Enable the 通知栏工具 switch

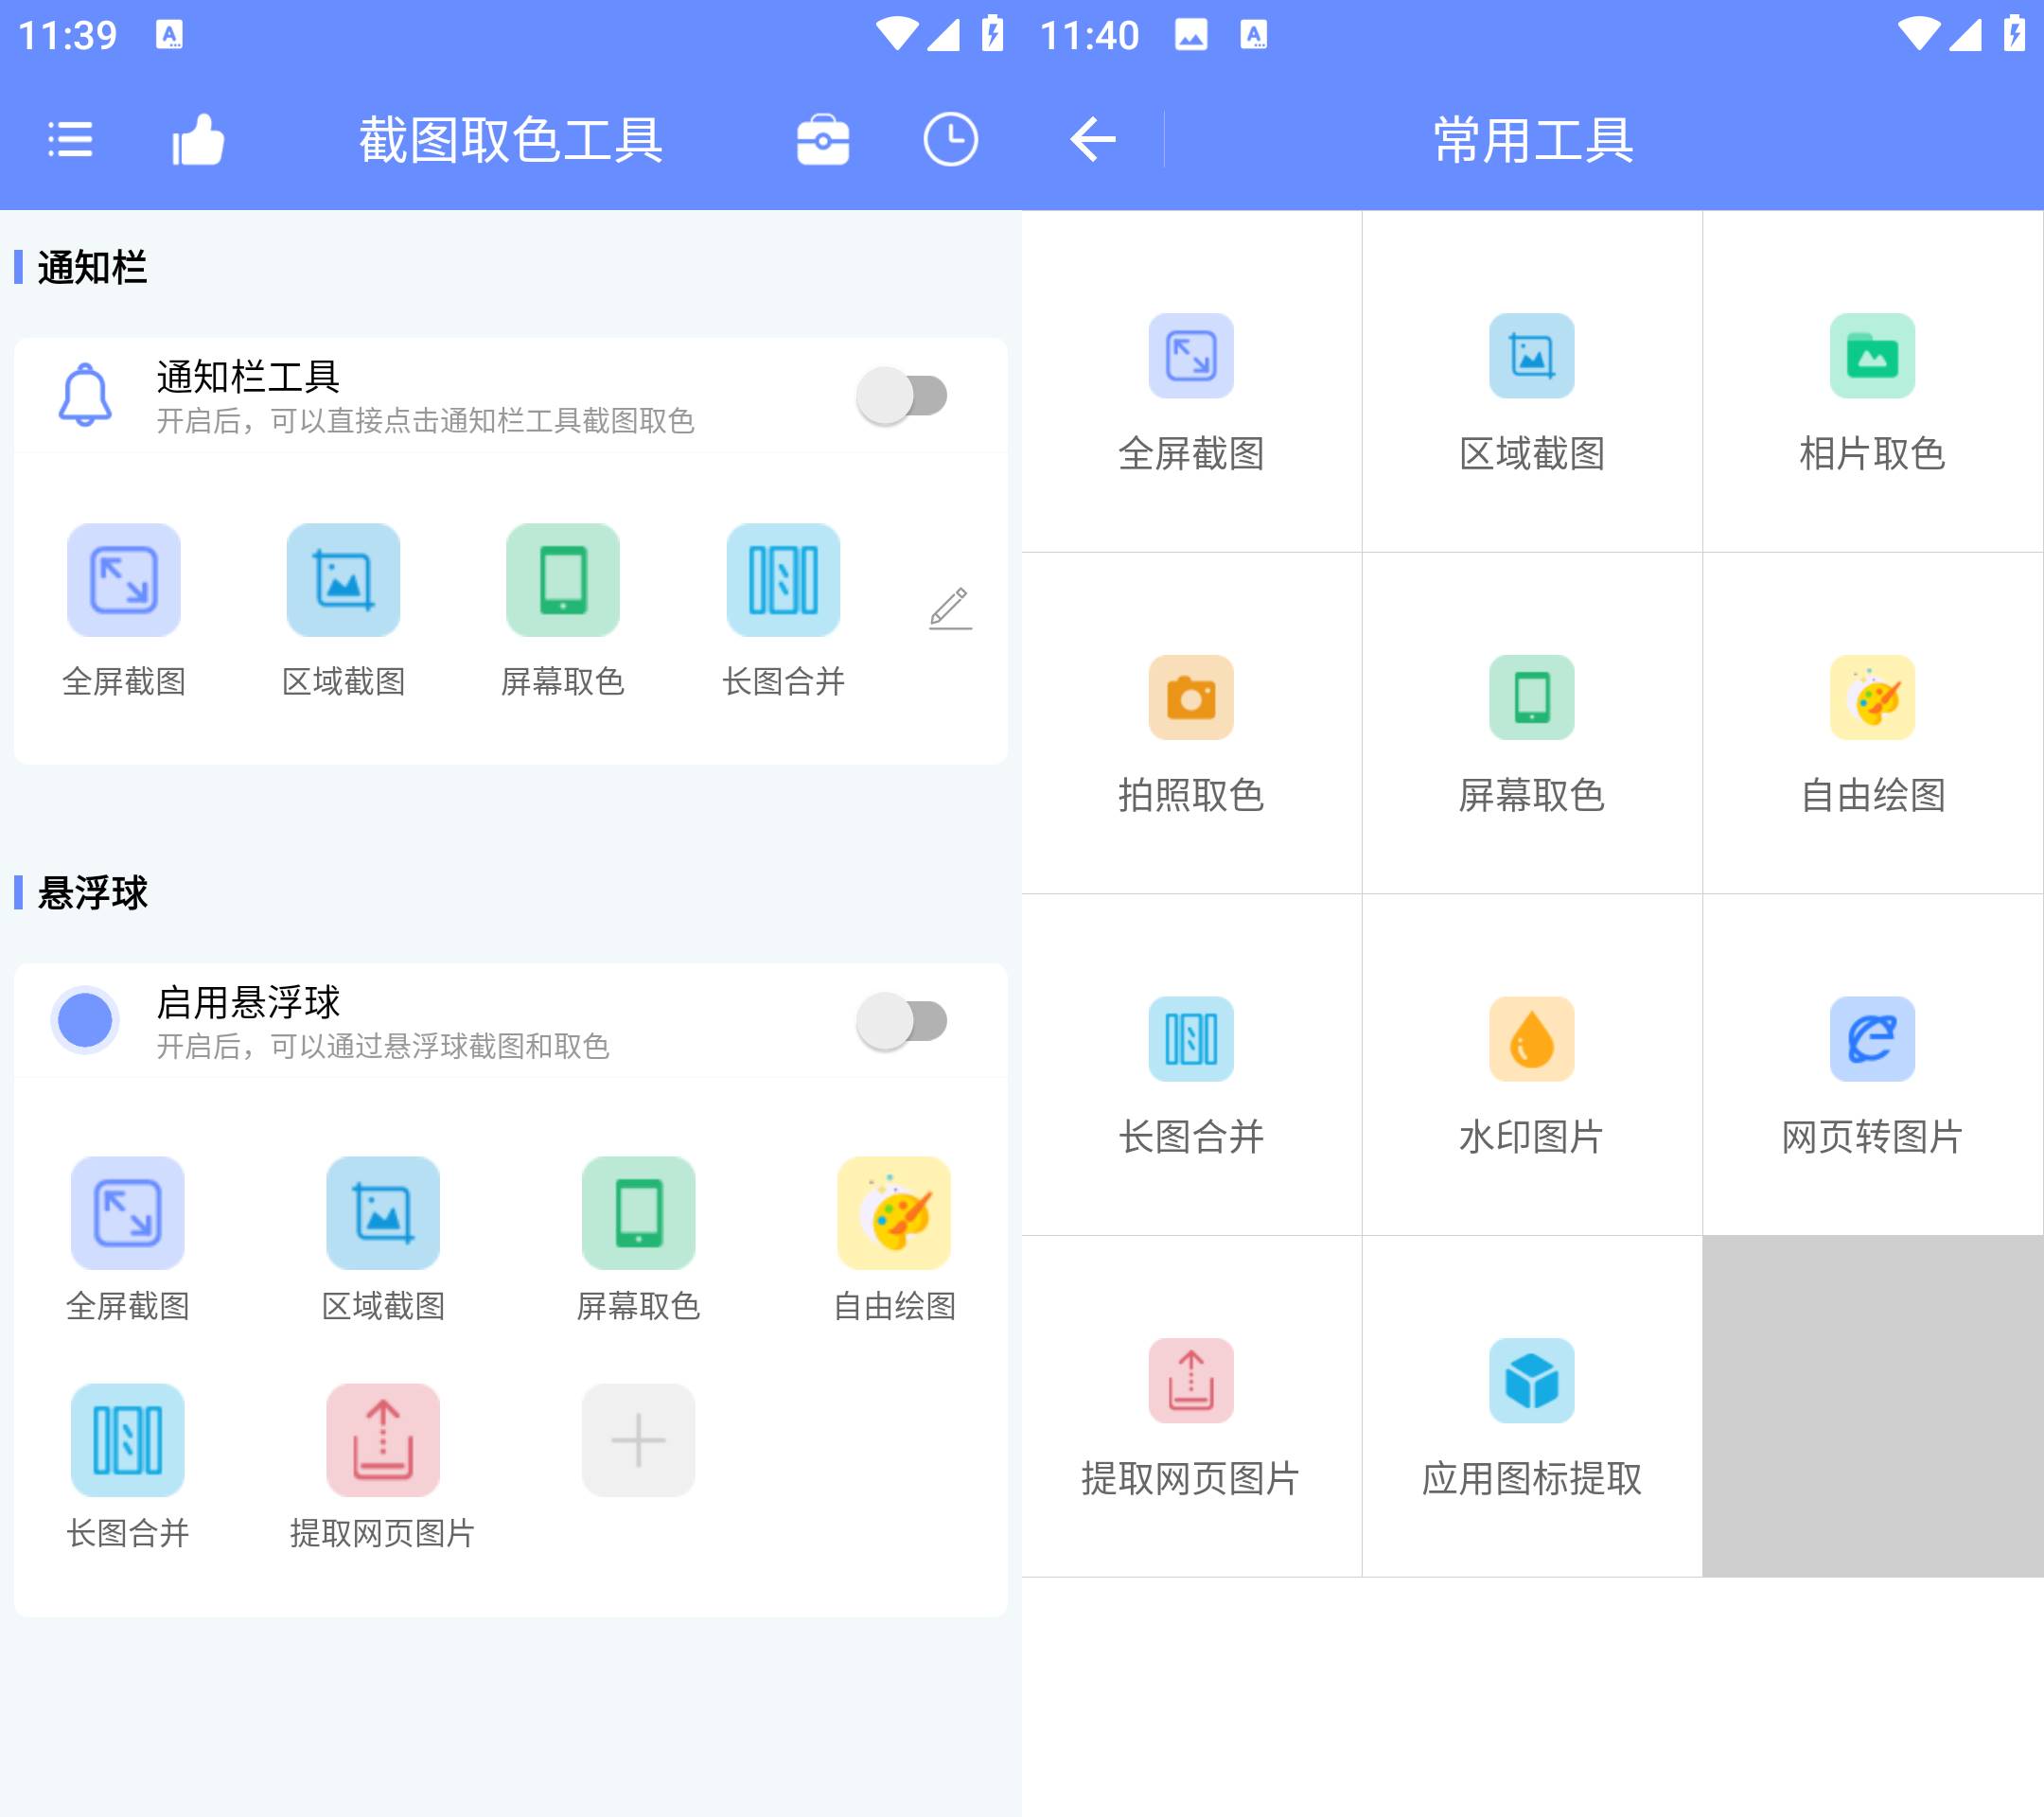(901, 396)
